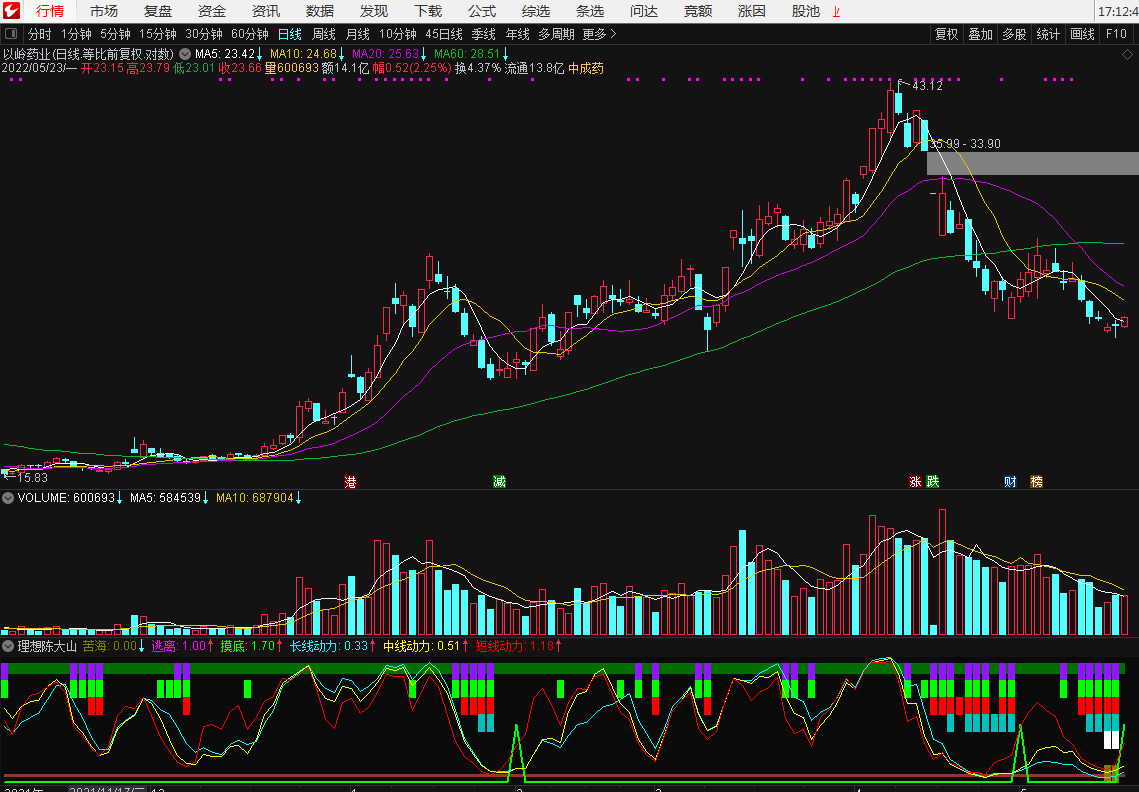Click the MA20: 25.63 label

(386, 54)
